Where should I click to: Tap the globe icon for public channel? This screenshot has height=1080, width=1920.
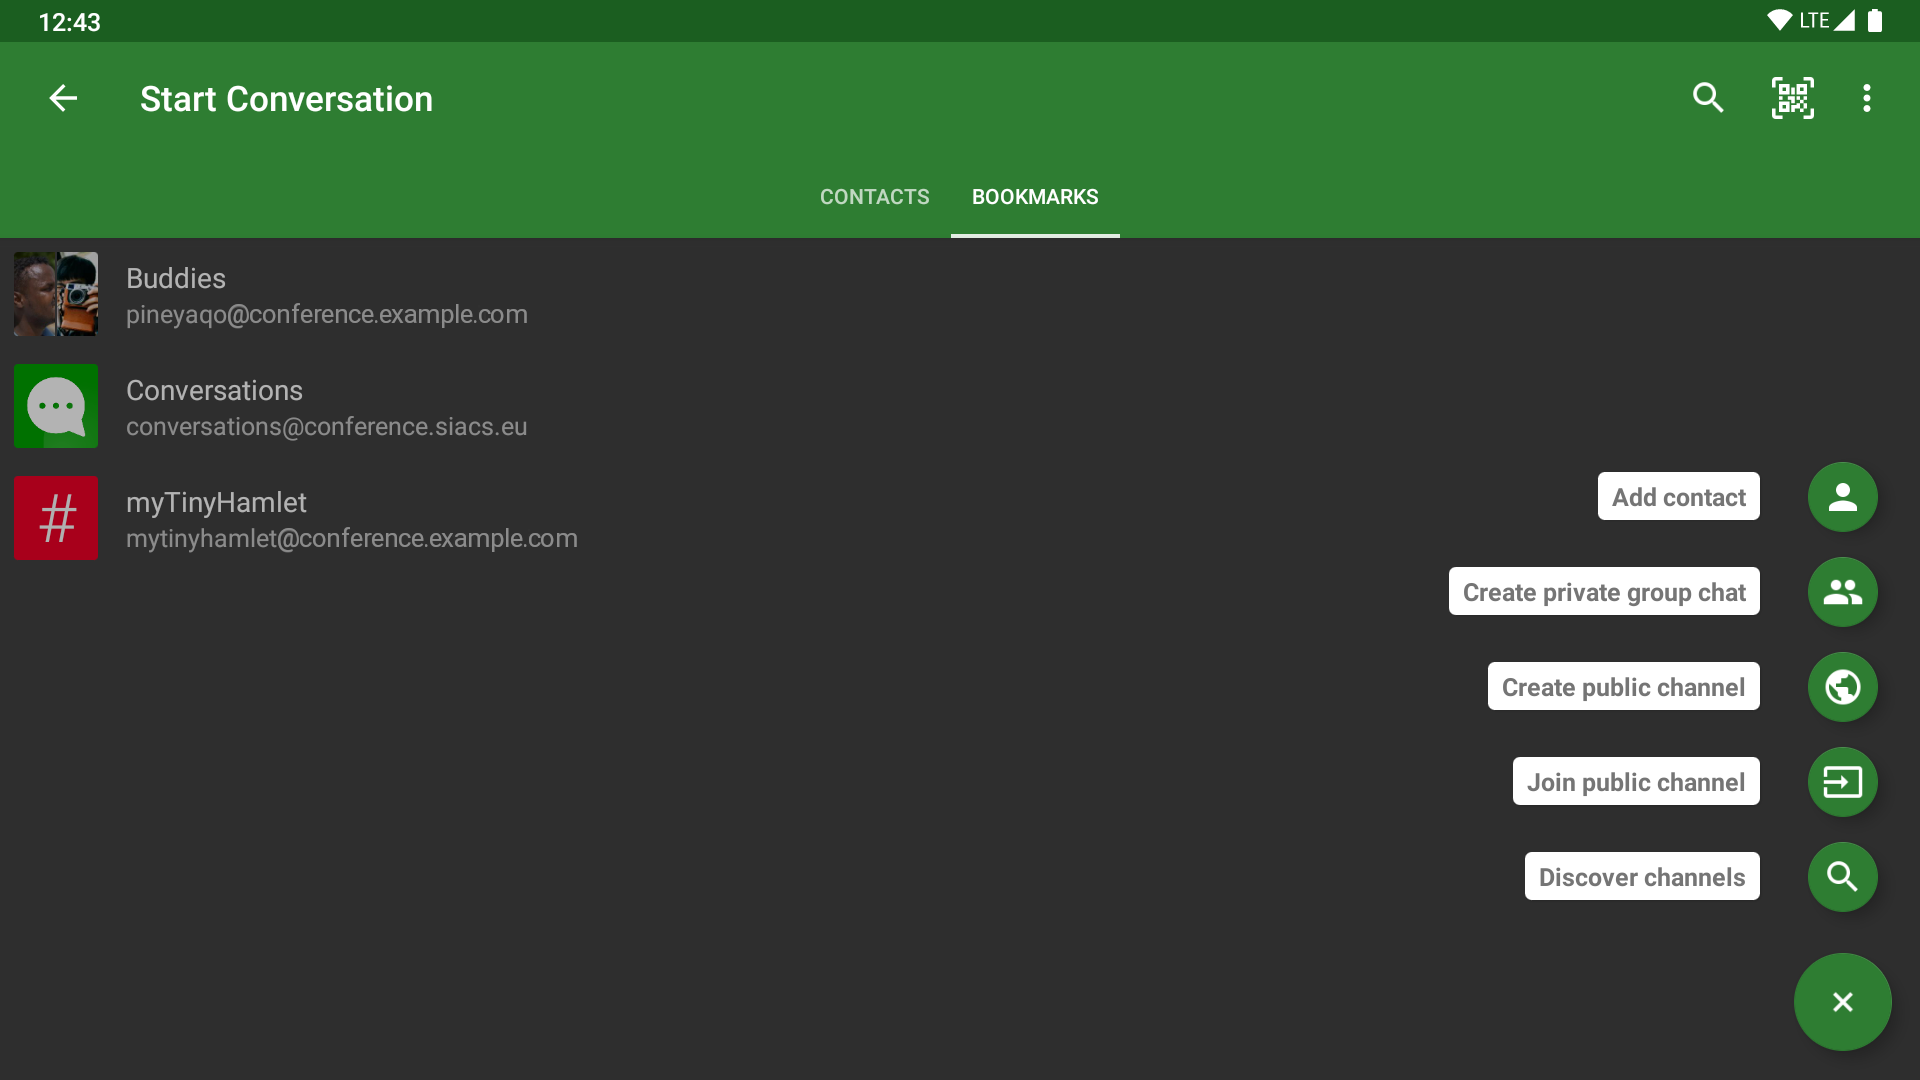pyautogui.click(x=1842, y=687)
